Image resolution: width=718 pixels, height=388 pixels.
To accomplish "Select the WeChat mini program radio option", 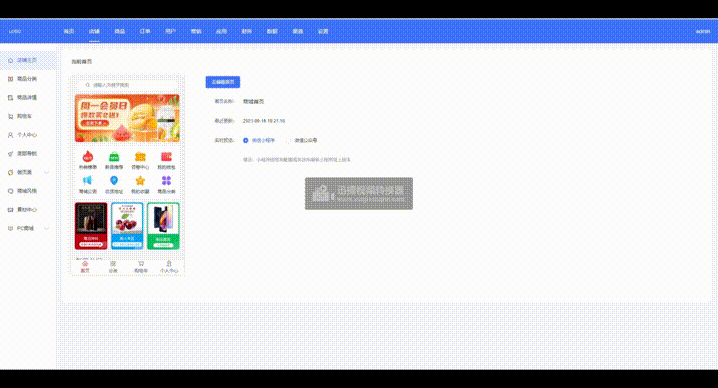I will [x=259, y=140].
